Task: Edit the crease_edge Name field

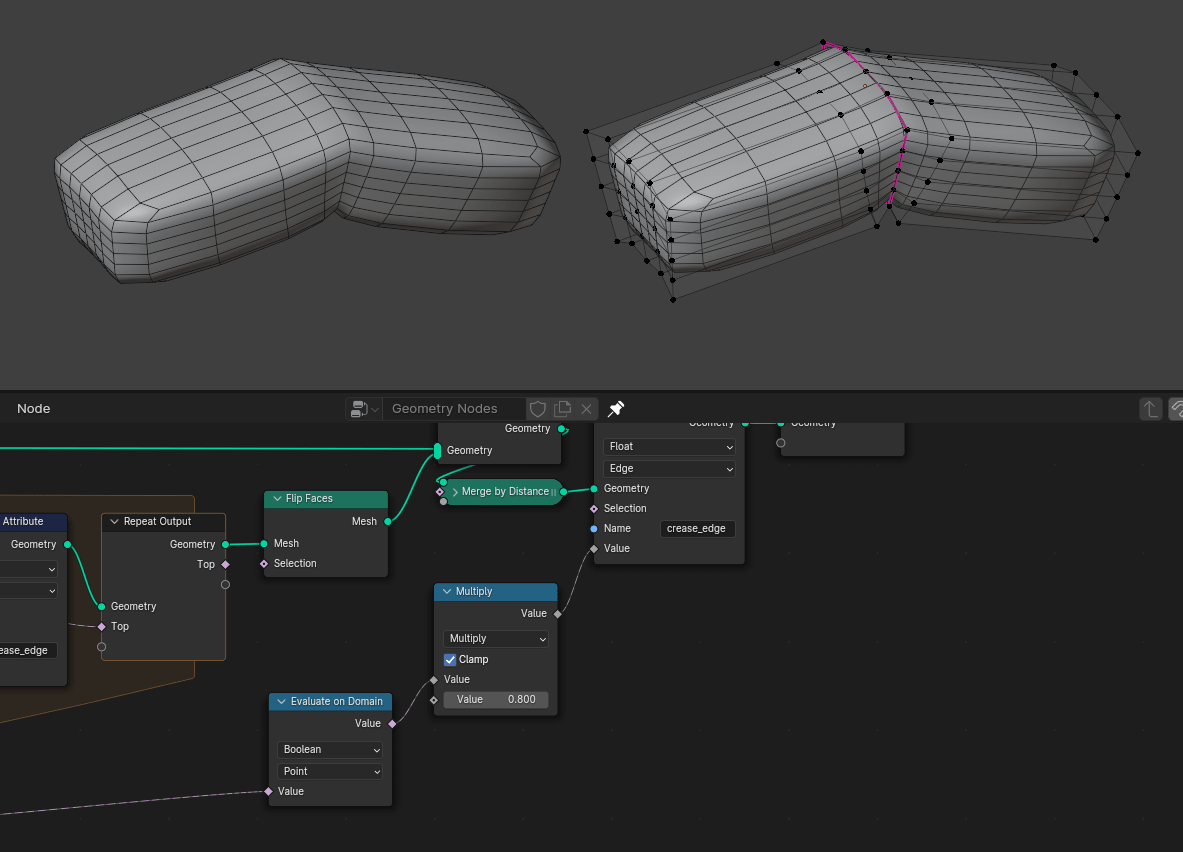Action: click(x=697, y=528)
